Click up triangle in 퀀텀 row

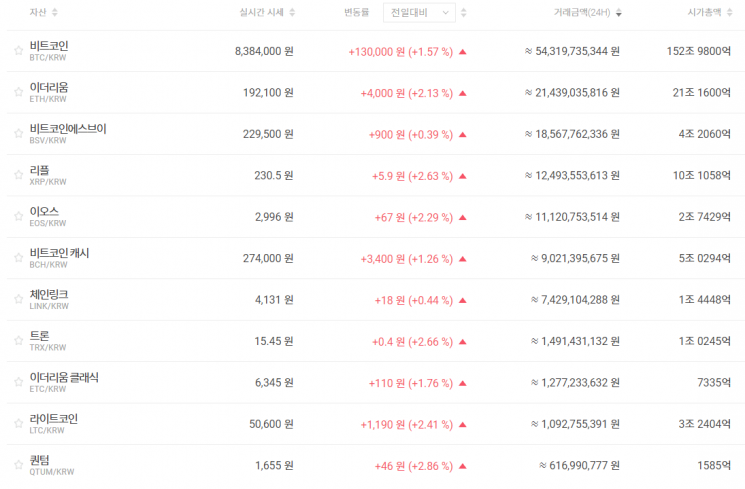pyautogui.click(x=463, y=466)
